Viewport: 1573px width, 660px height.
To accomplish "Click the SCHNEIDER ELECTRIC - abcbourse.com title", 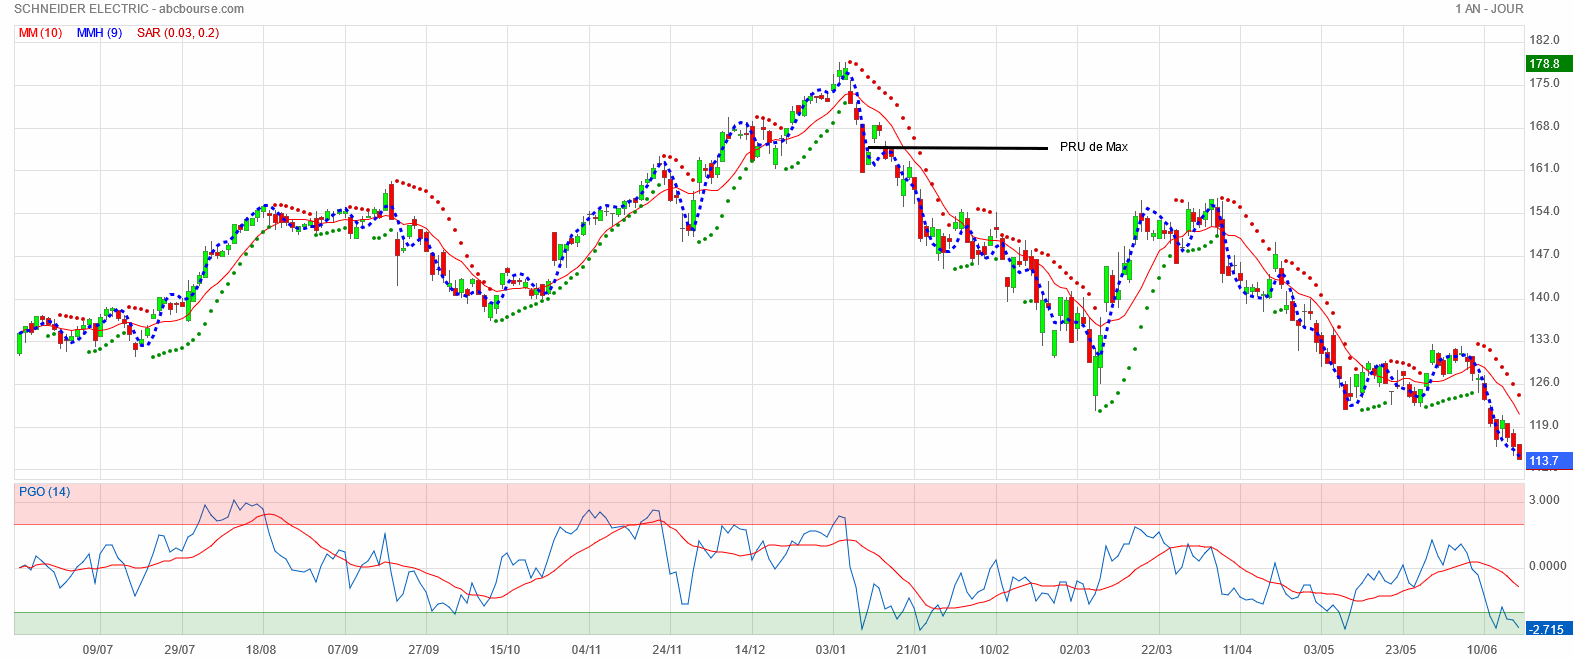I will point(129,9).
